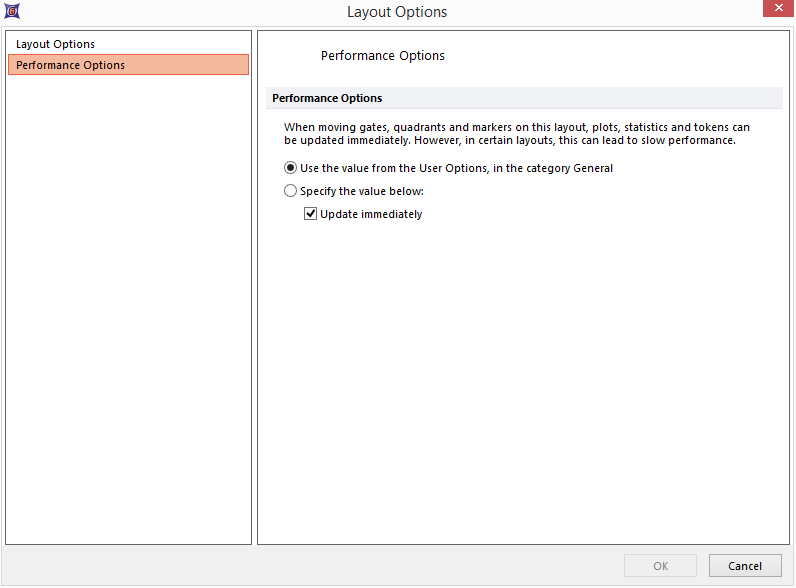The image size is (796, 588).
Task: Choose the 'Specify the value below' radio button
Action: pyautogui.click(x=291, y=191)
